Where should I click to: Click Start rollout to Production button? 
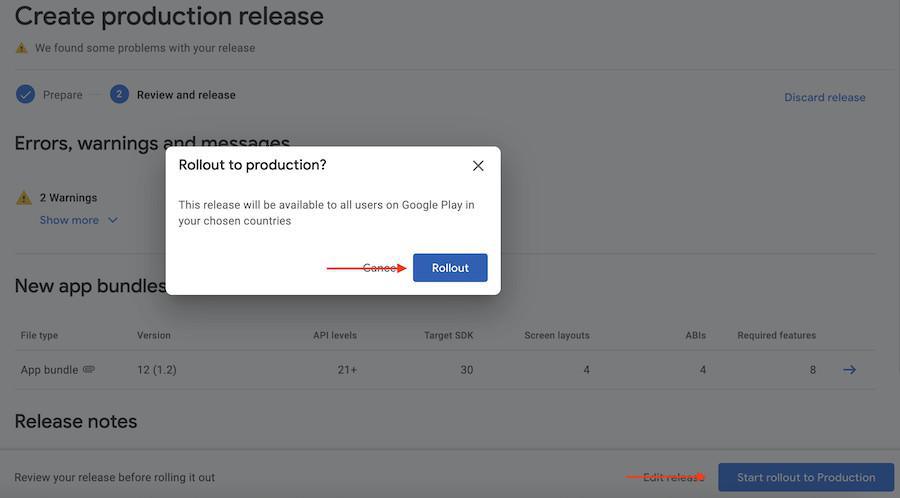(806, 477)
